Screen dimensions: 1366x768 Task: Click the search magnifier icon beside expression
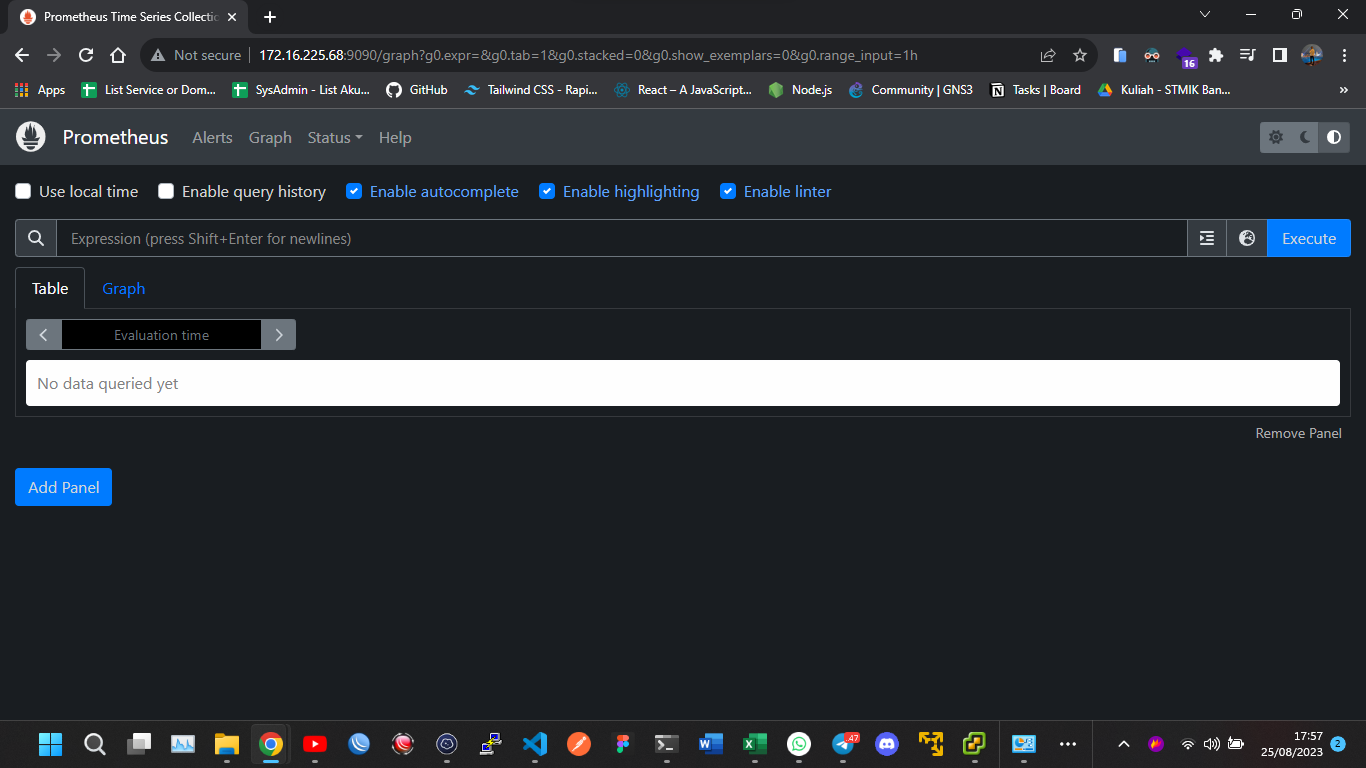(x=36, y=238)
